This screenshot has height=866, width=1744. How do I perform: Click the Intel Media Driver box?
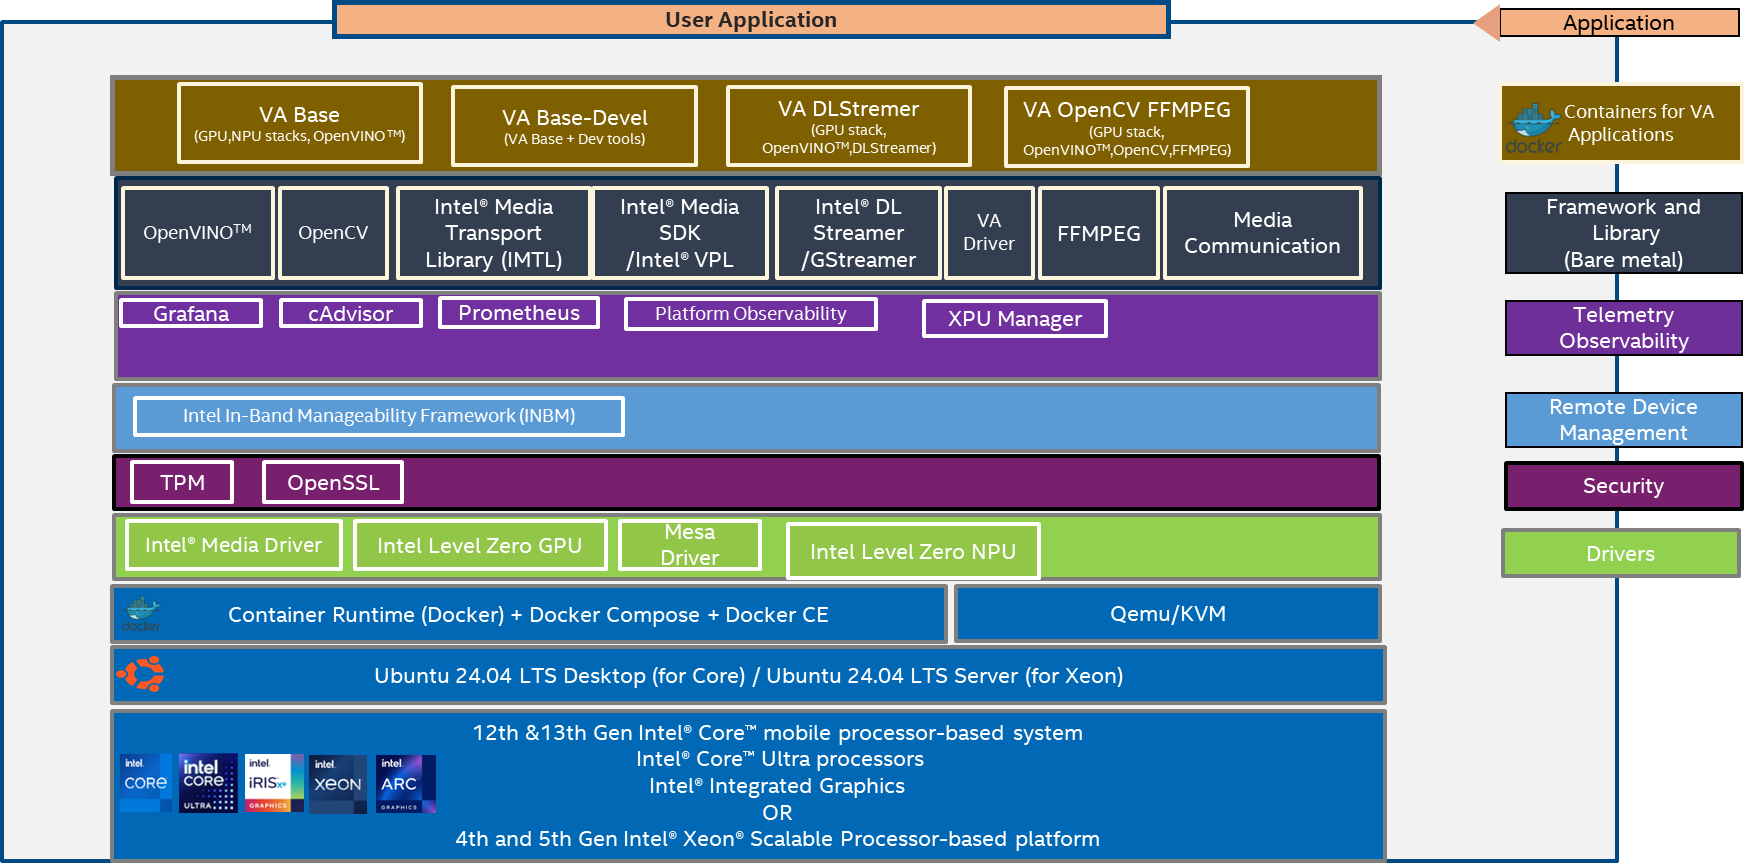(x=234, y=545)
